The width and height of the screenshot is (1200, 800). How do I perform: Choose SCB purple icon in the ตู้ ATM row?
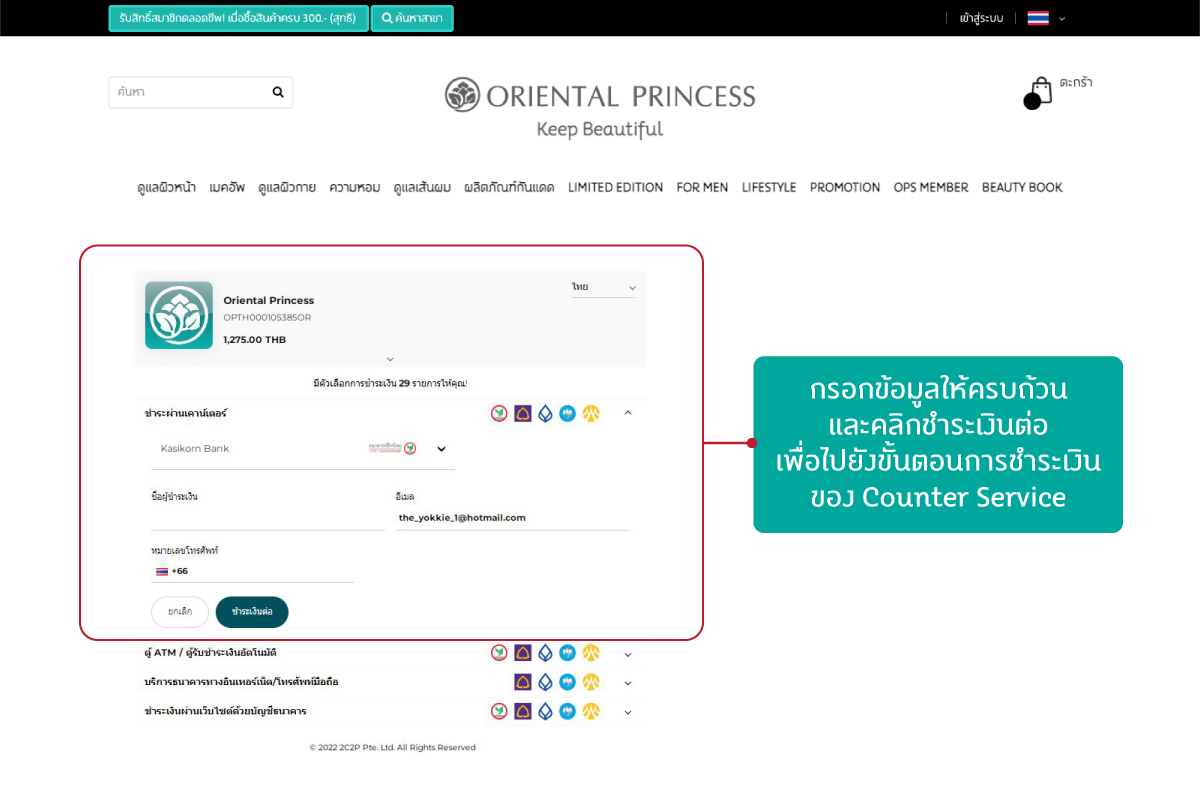523,653
